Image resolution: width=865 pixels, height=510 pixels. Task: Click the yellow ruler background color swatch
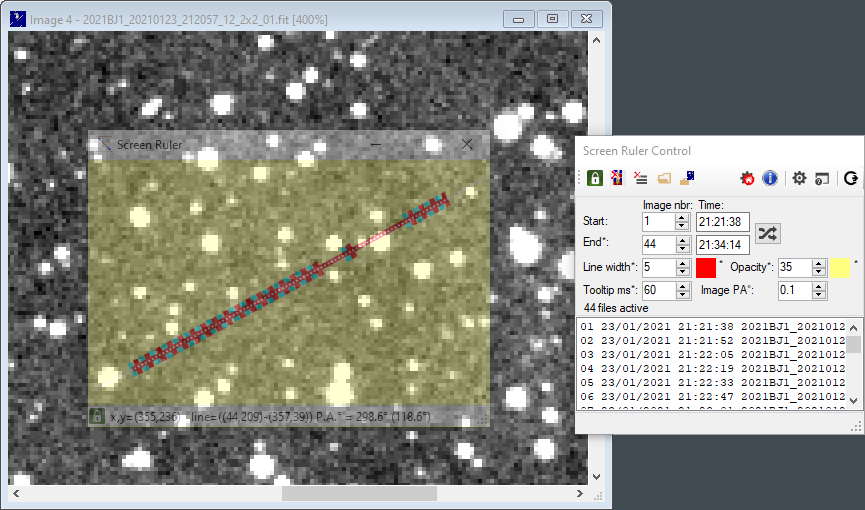point(840,267)
